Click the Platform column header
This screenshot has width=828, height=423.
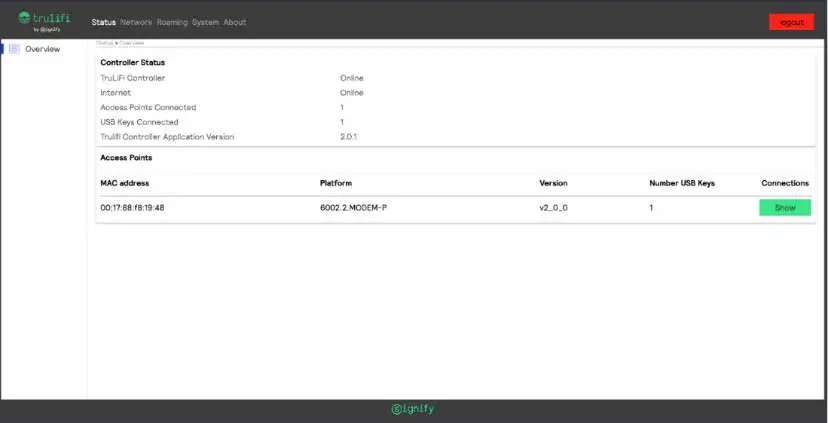(x=336, y=183)
